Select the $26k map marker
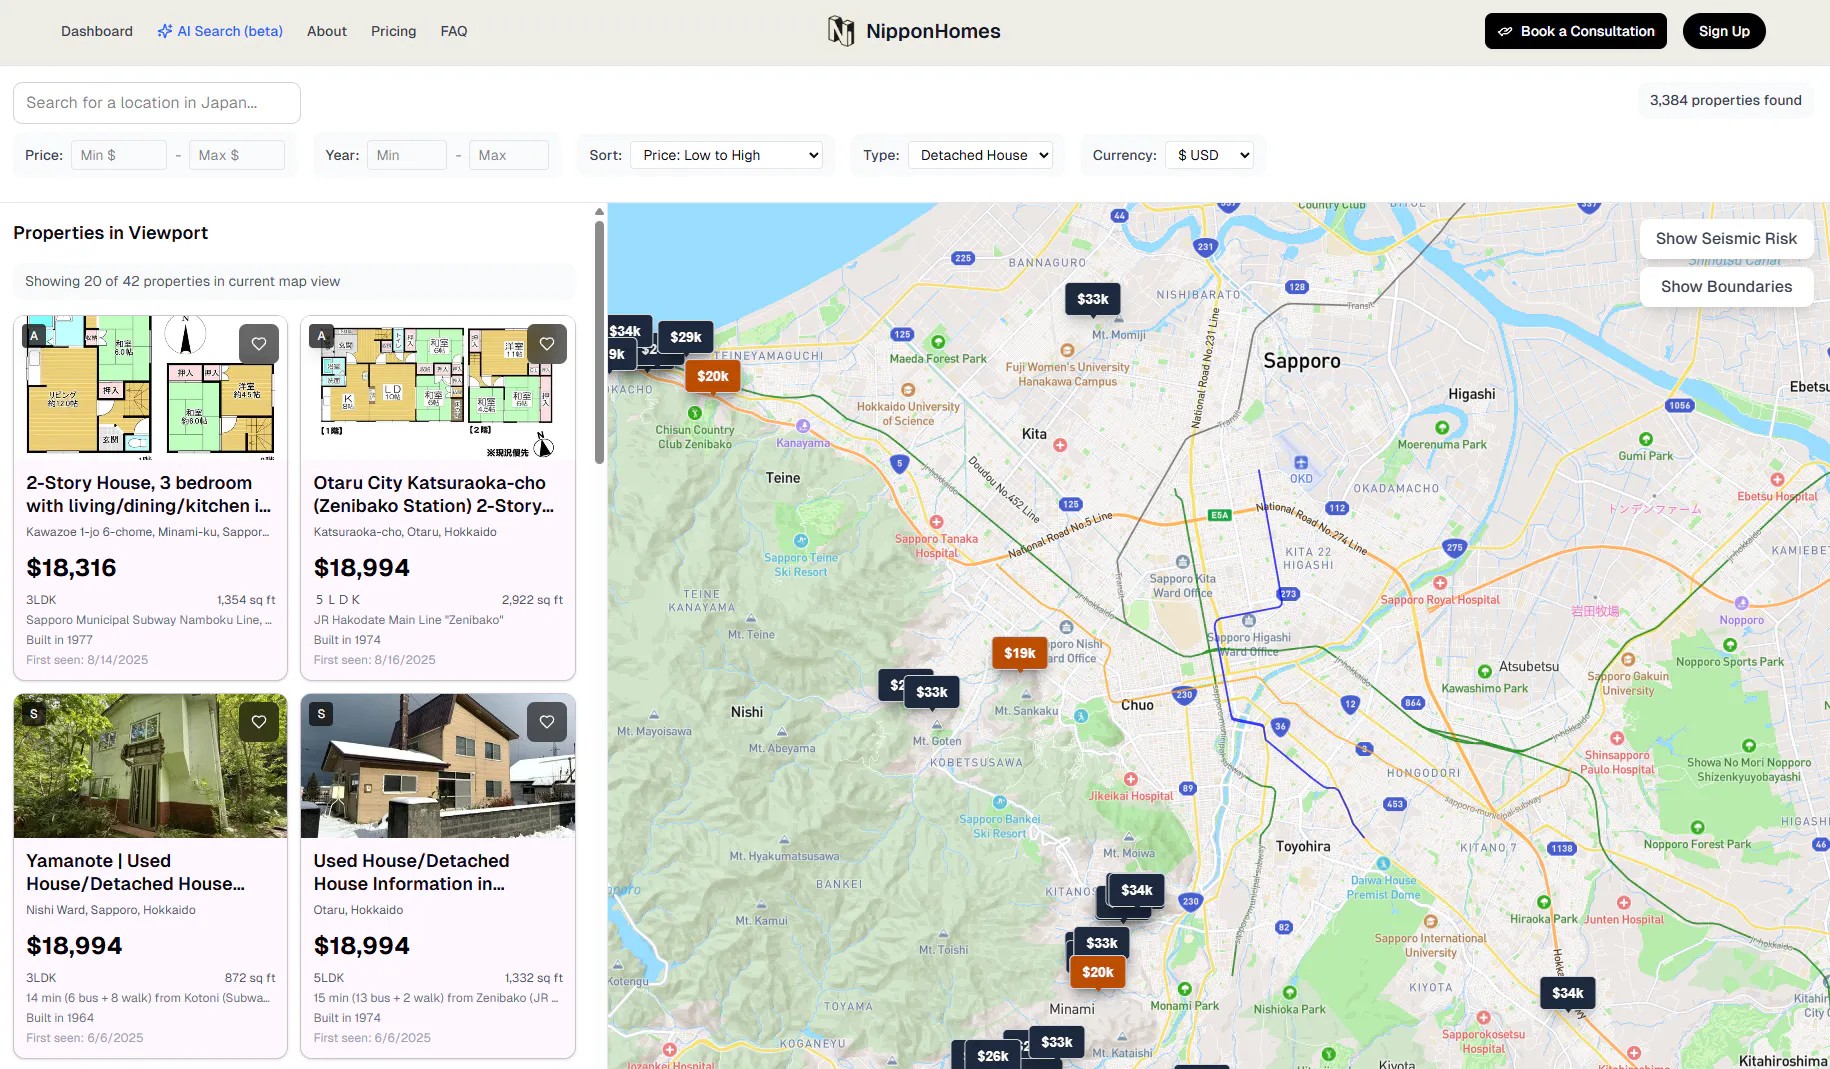This screenshot has height=1069, width=1830. (993, 1056)
